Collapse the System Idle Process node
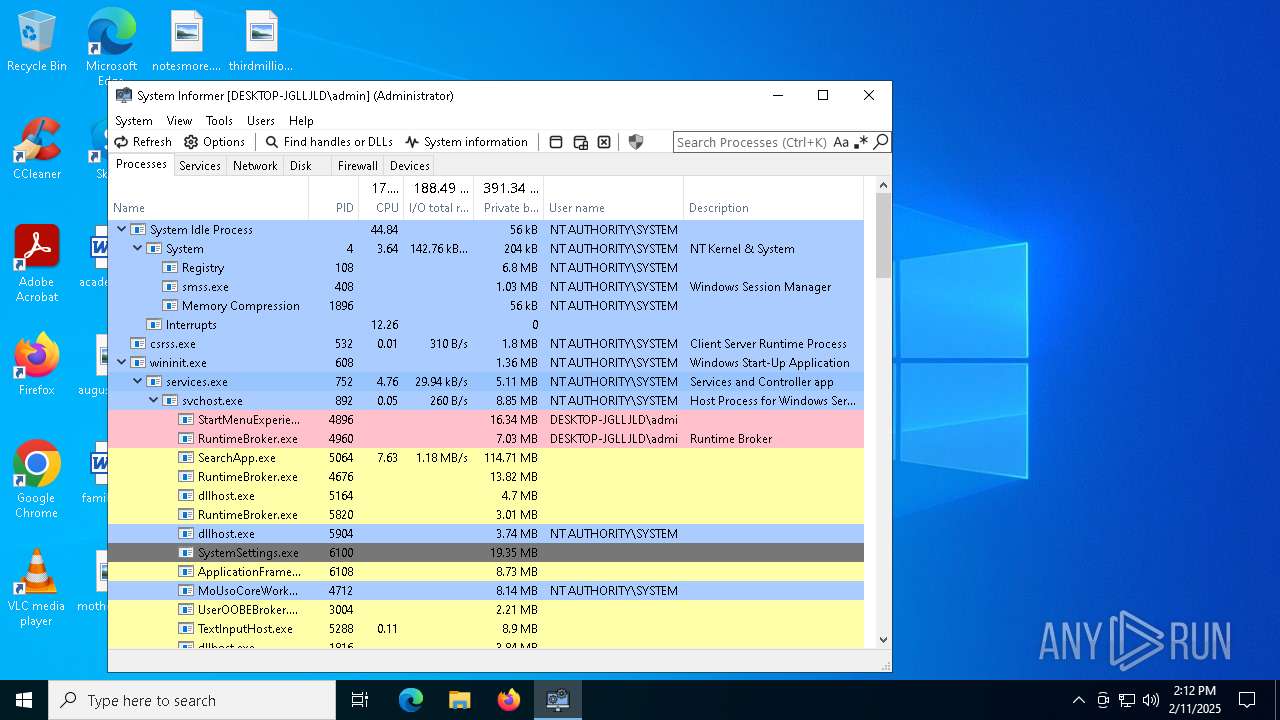 point(122,229)
